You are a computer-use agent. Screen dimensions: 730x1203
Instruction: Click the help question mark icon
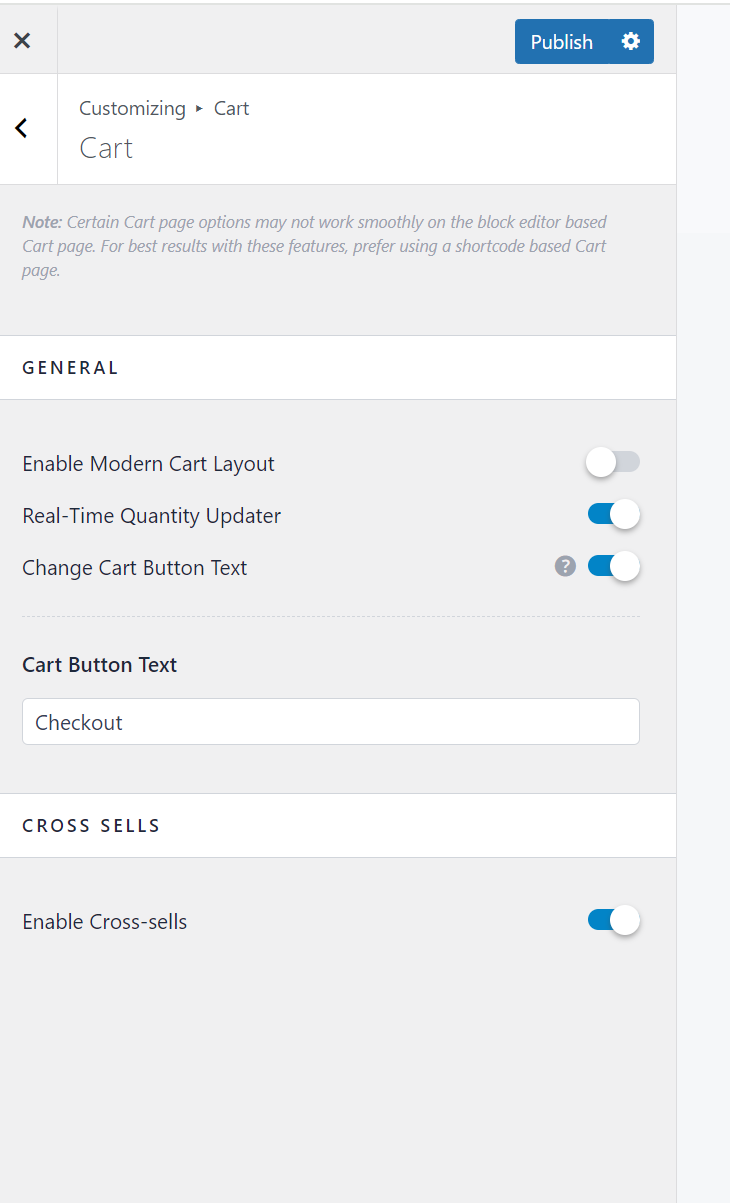click(x=565, y=567)
